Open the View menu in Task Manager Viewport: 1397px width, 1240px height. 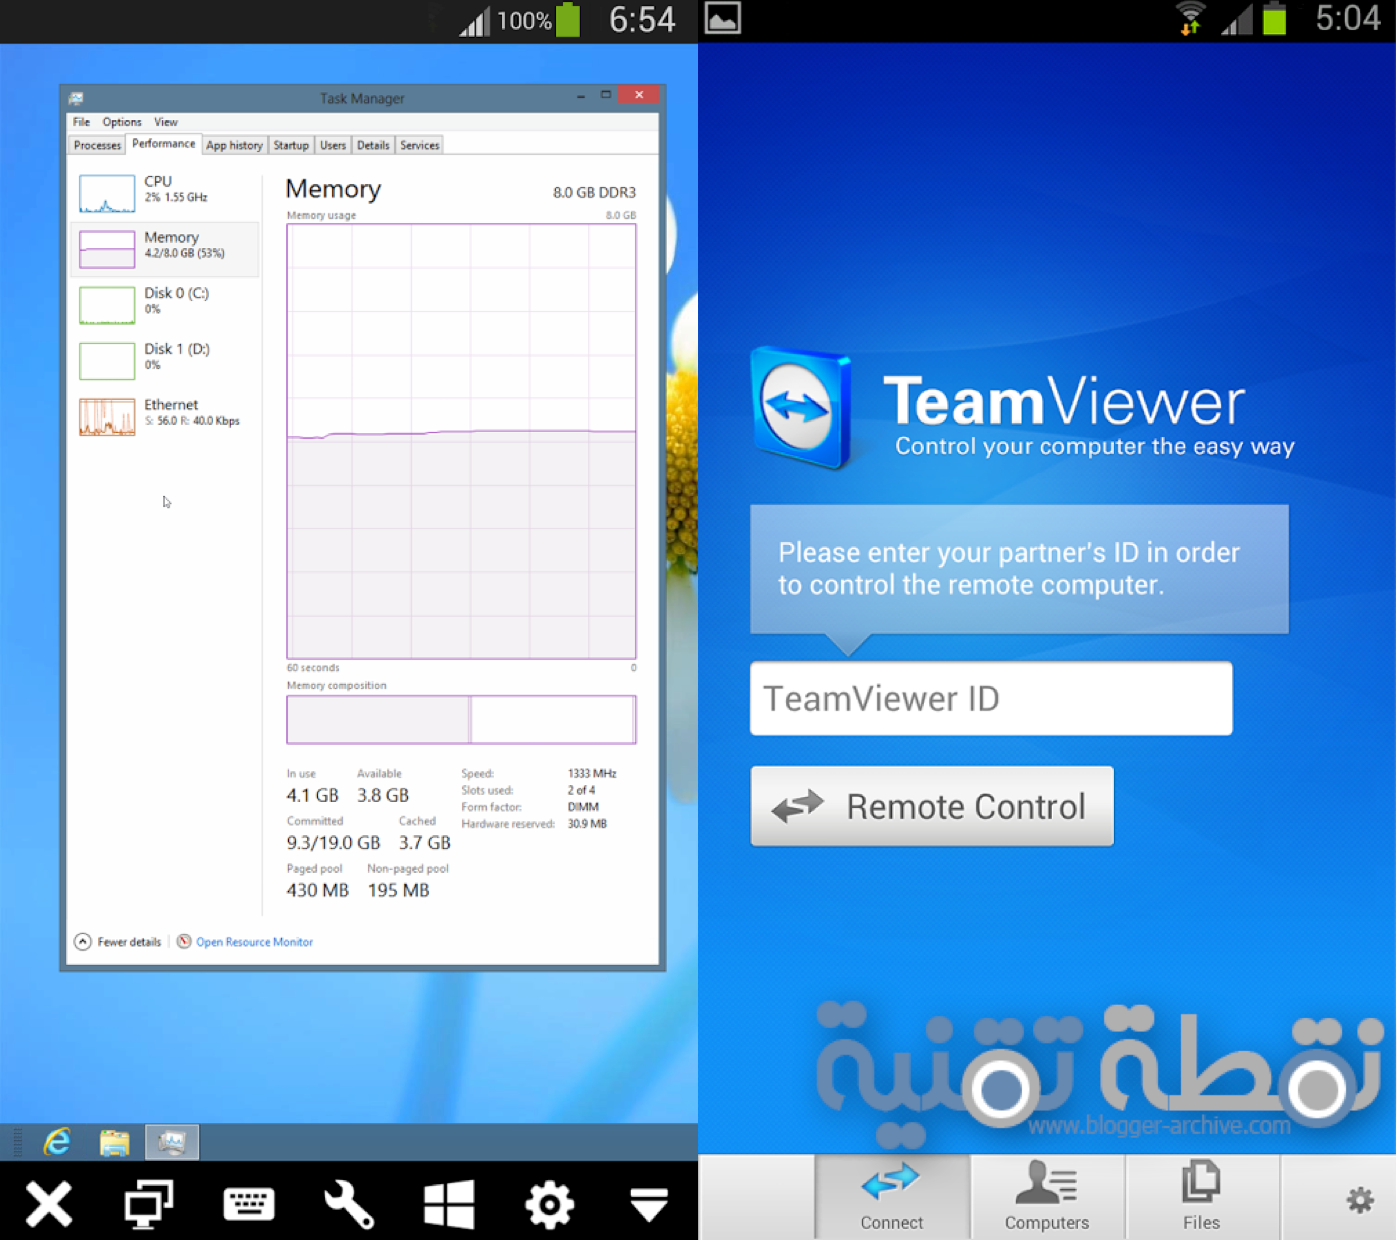[x=166, y=122]
